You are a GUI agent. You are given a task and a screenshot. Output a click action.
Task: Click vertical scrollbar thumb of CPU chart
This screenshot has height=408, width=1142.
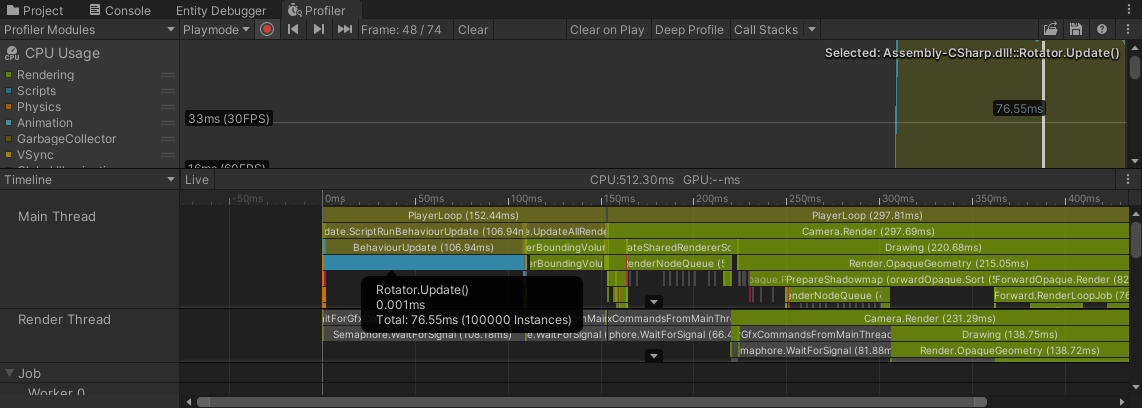click(x=1135, y=68)
